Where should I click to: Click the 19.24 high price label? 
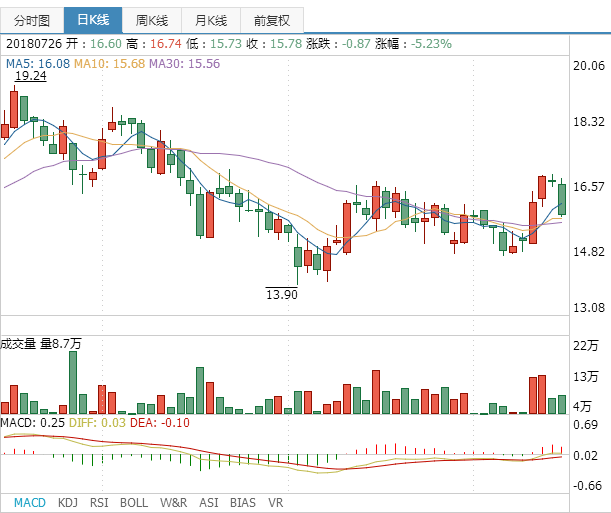30,76
